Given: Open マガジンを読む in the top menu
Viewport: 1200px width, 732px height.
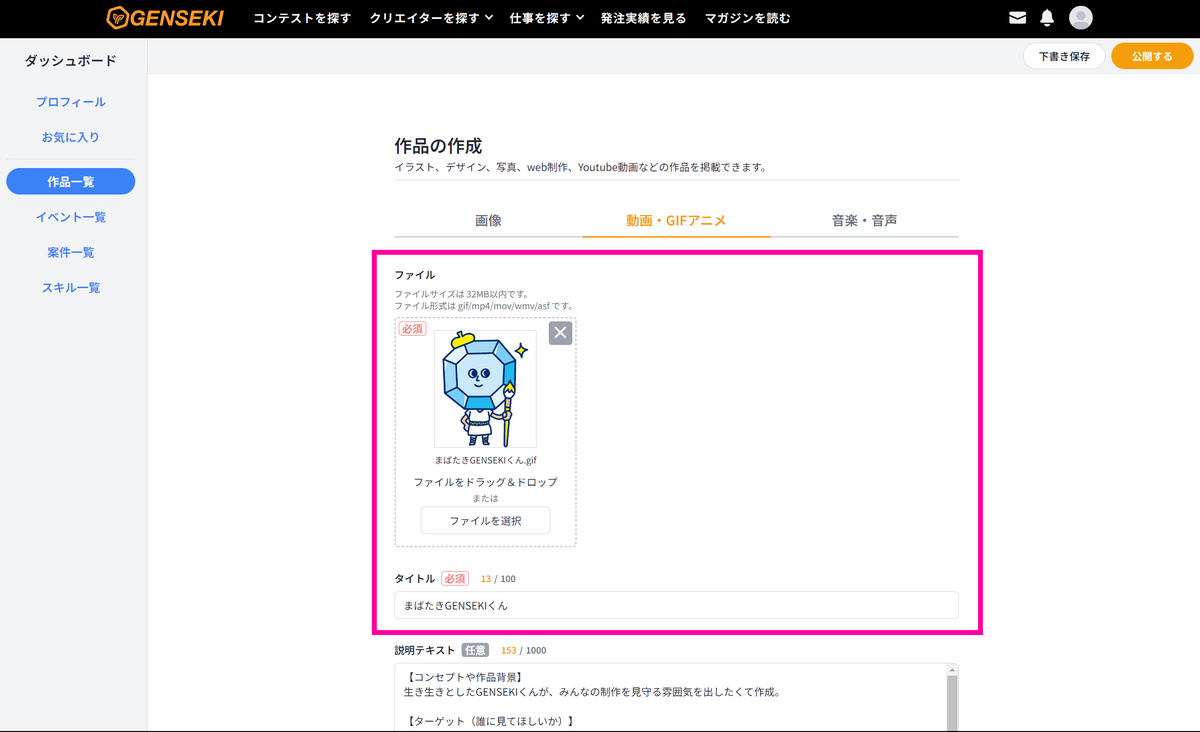Looking at the screenshot, I should coord(747,18).
